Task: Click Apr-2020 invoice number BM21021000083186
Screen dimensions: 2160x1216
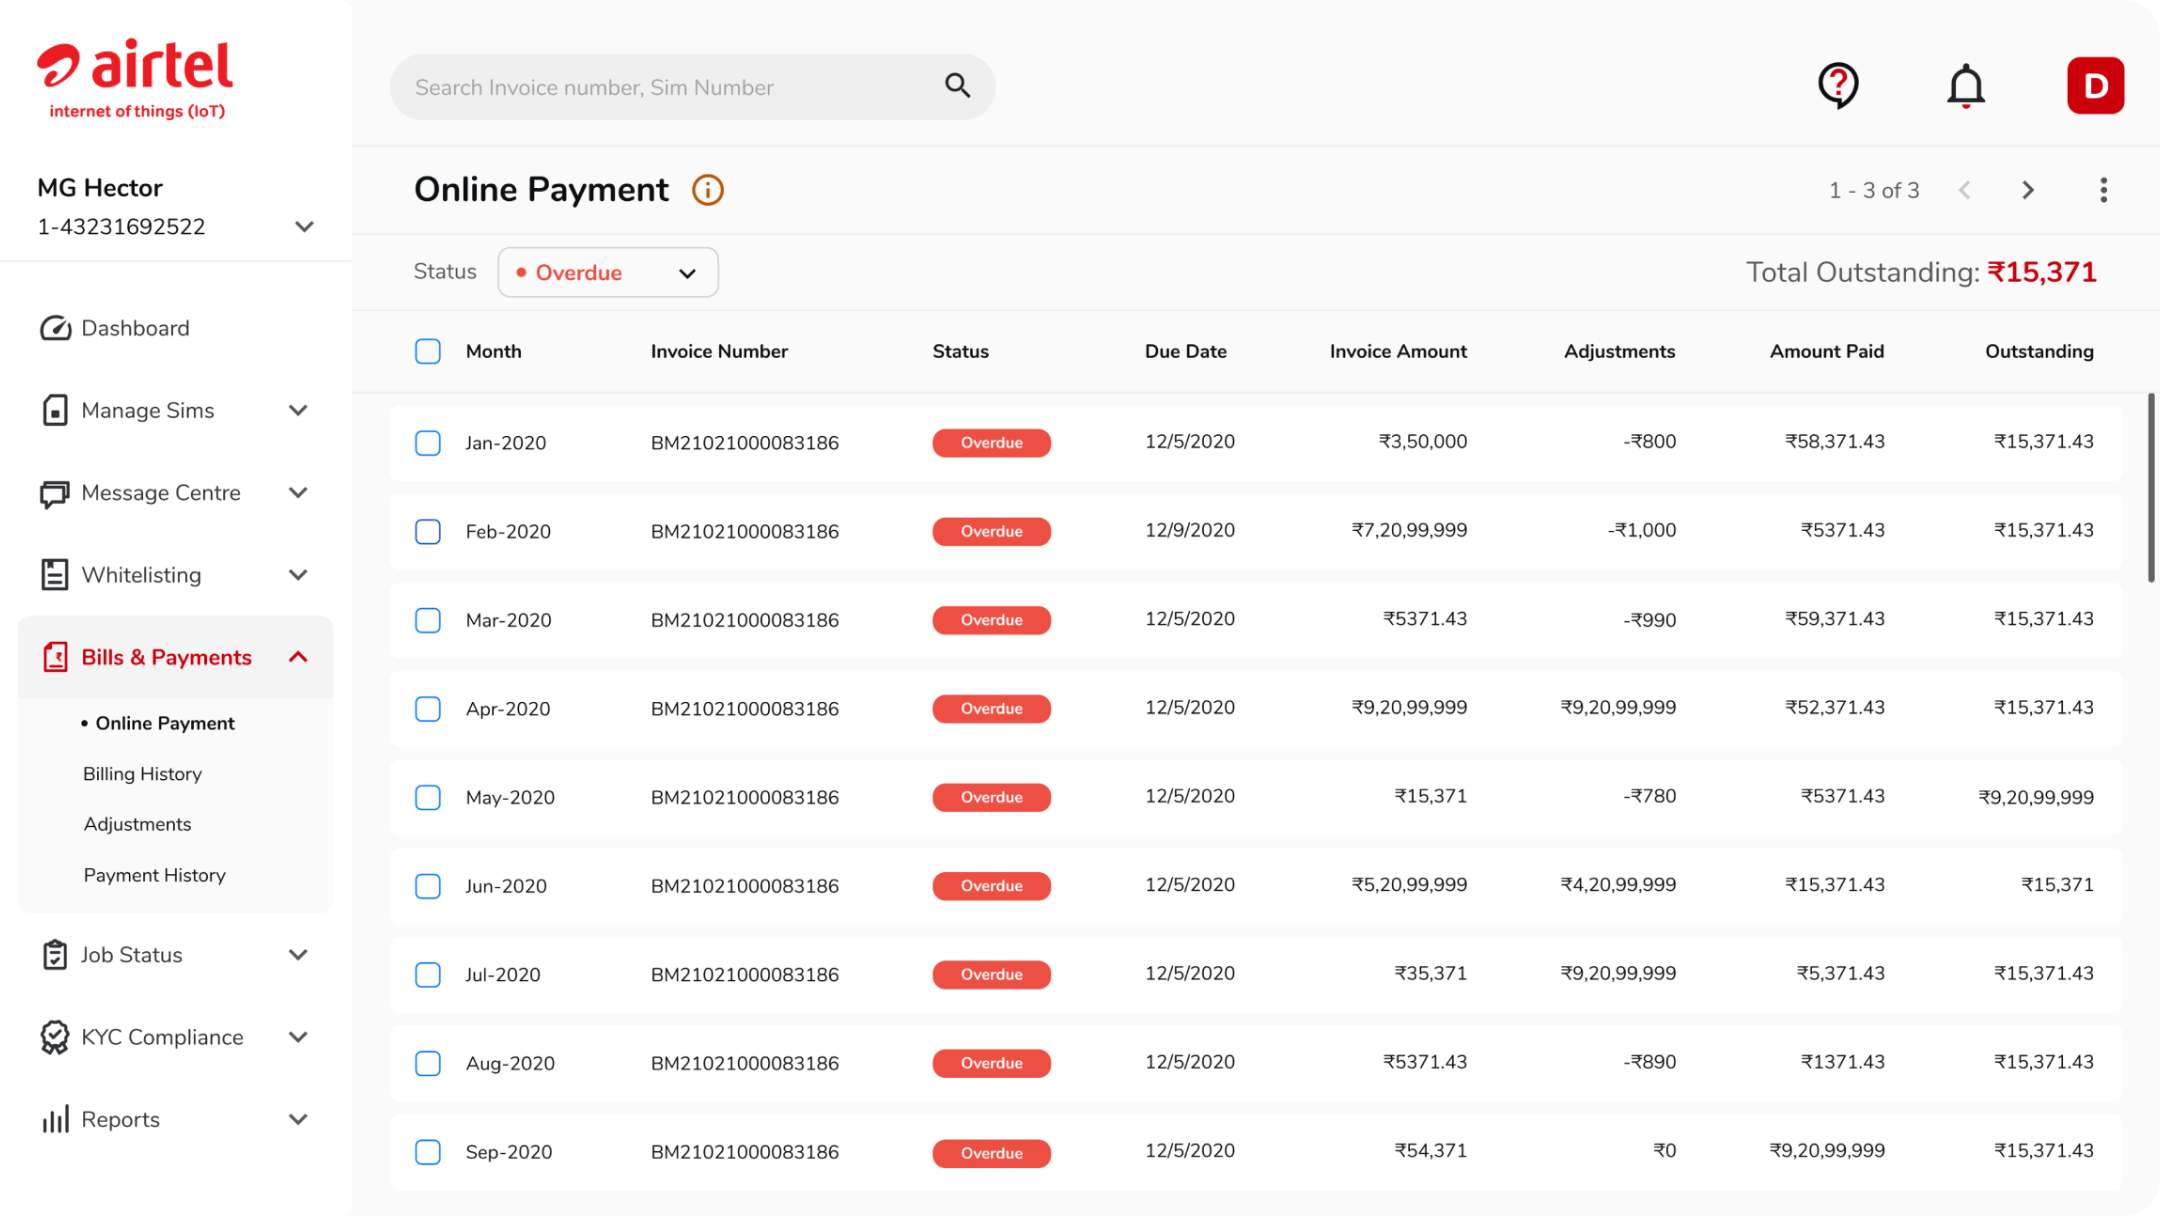Action: click(744, 709)
